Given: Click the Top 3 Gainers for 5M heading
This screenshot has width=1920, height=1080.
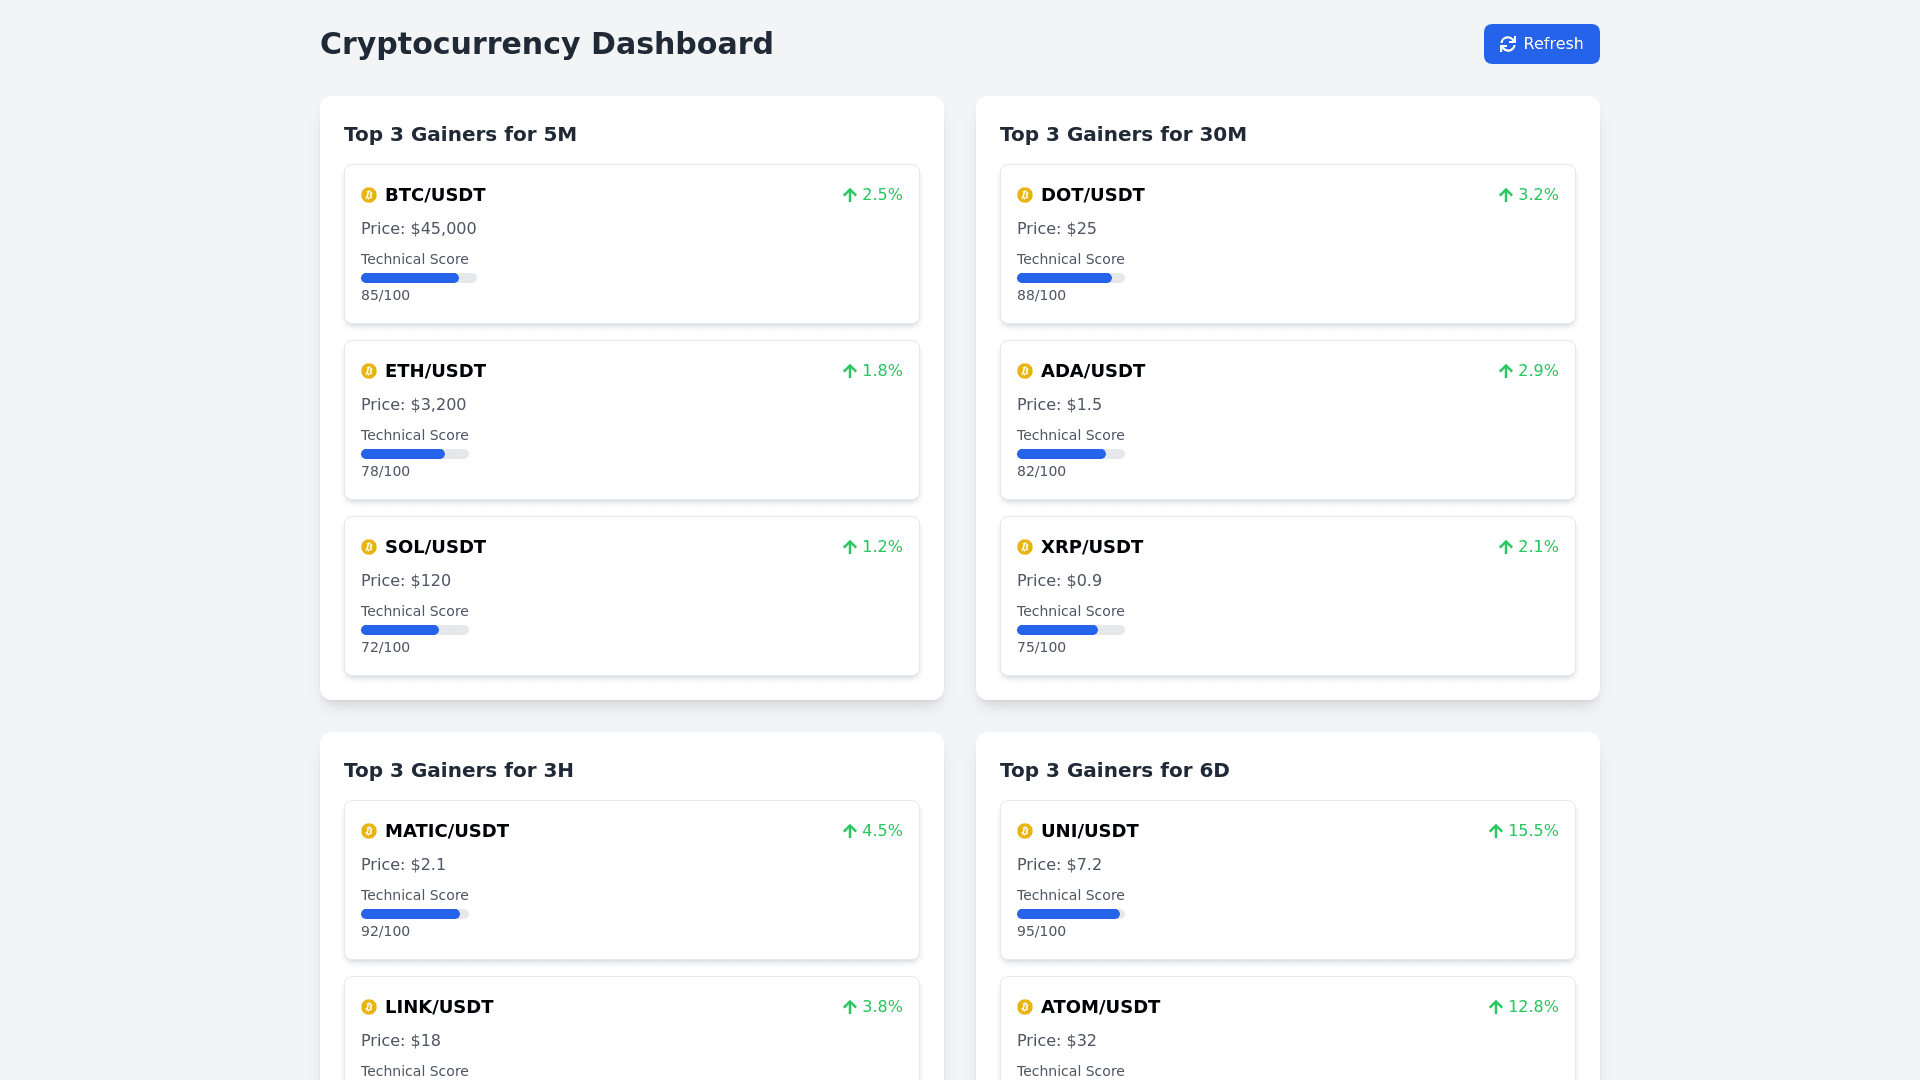Looking at the screenshot, I should [460, 134].
